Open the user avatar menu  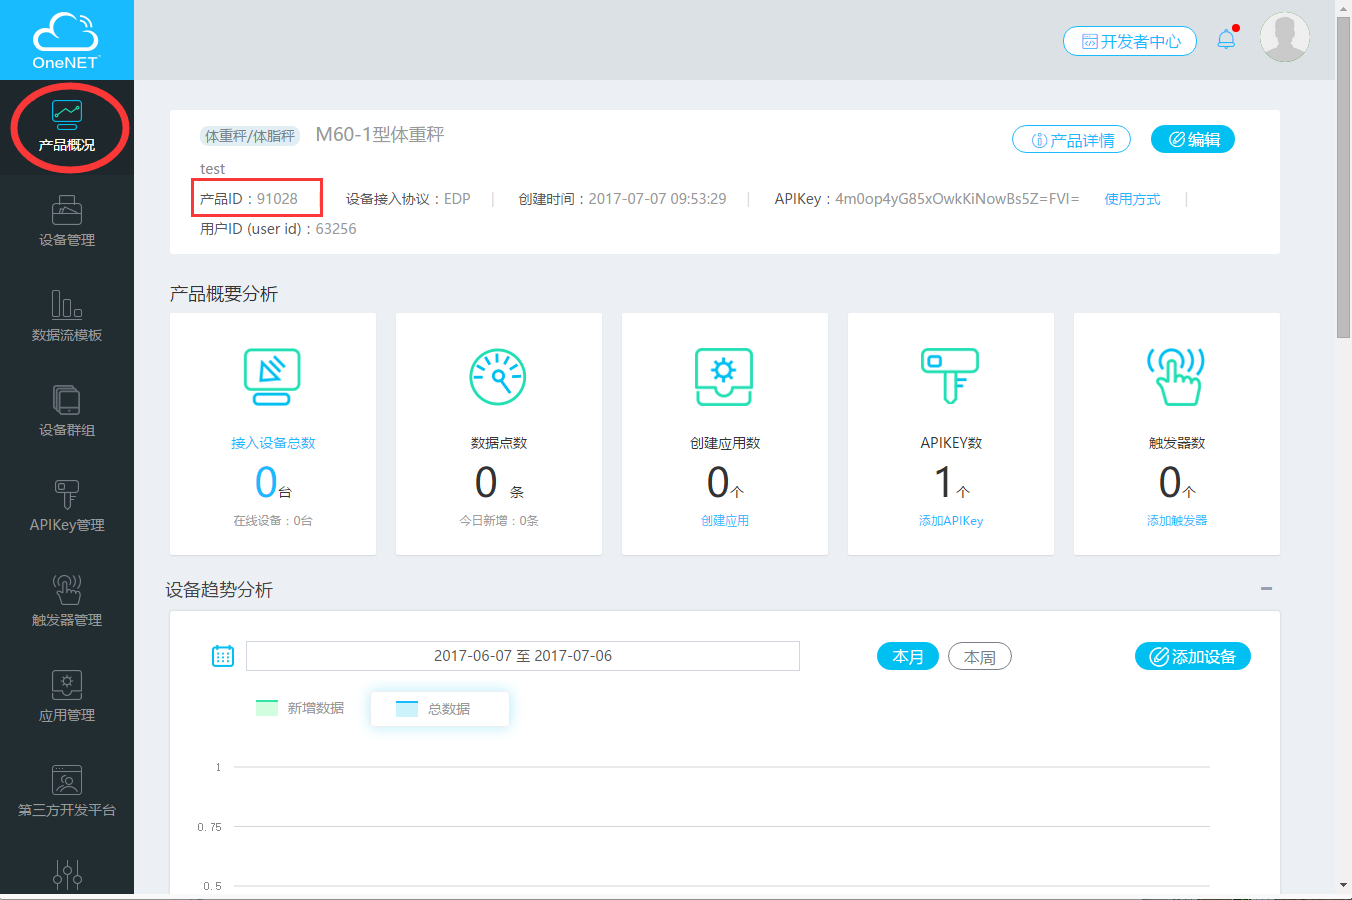click(1284, 38)
